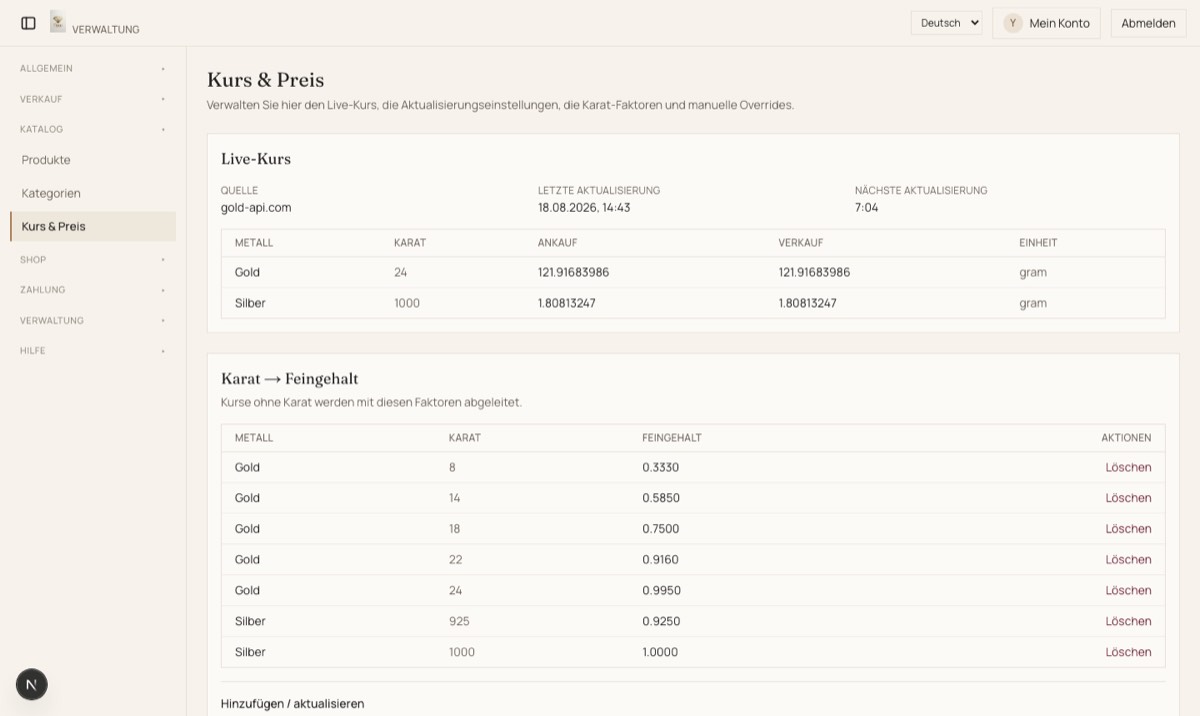
Task: Open the Mein Konto button
Action: [1046, 23]
